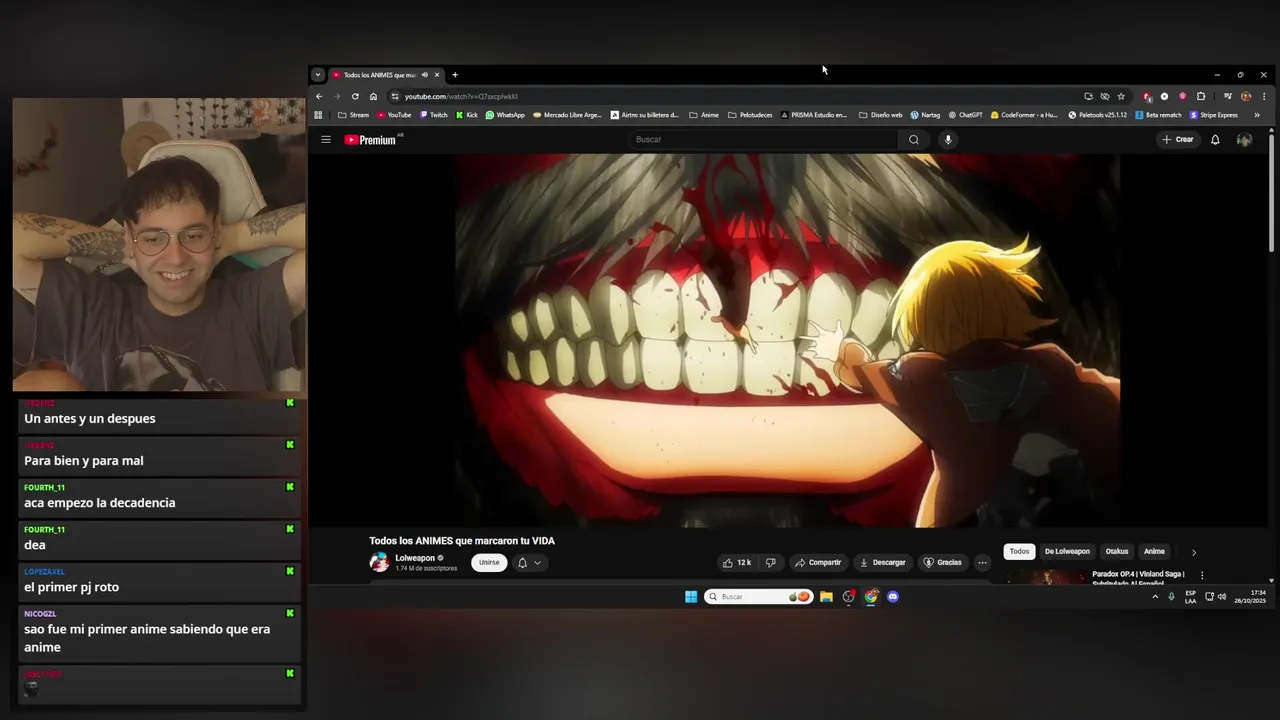Expand the notification bell options chevron
Screen dimensions: 1280x720
[537, 563]
